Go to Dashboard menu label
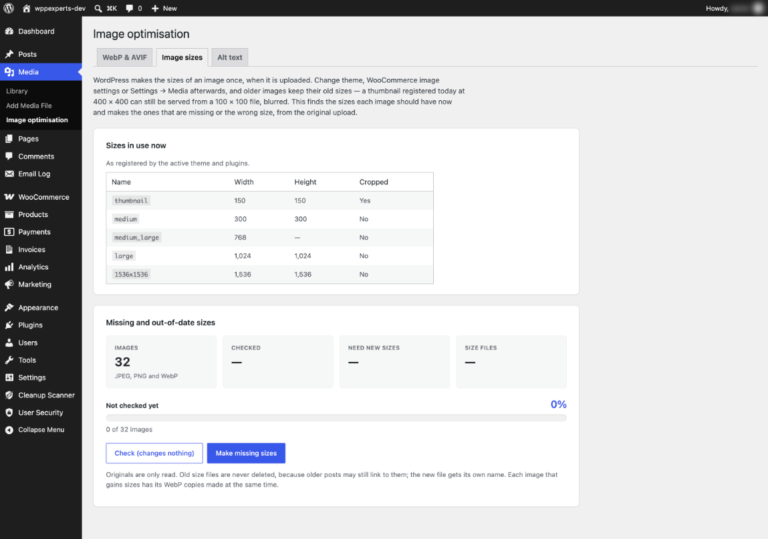 pos(36,31)
